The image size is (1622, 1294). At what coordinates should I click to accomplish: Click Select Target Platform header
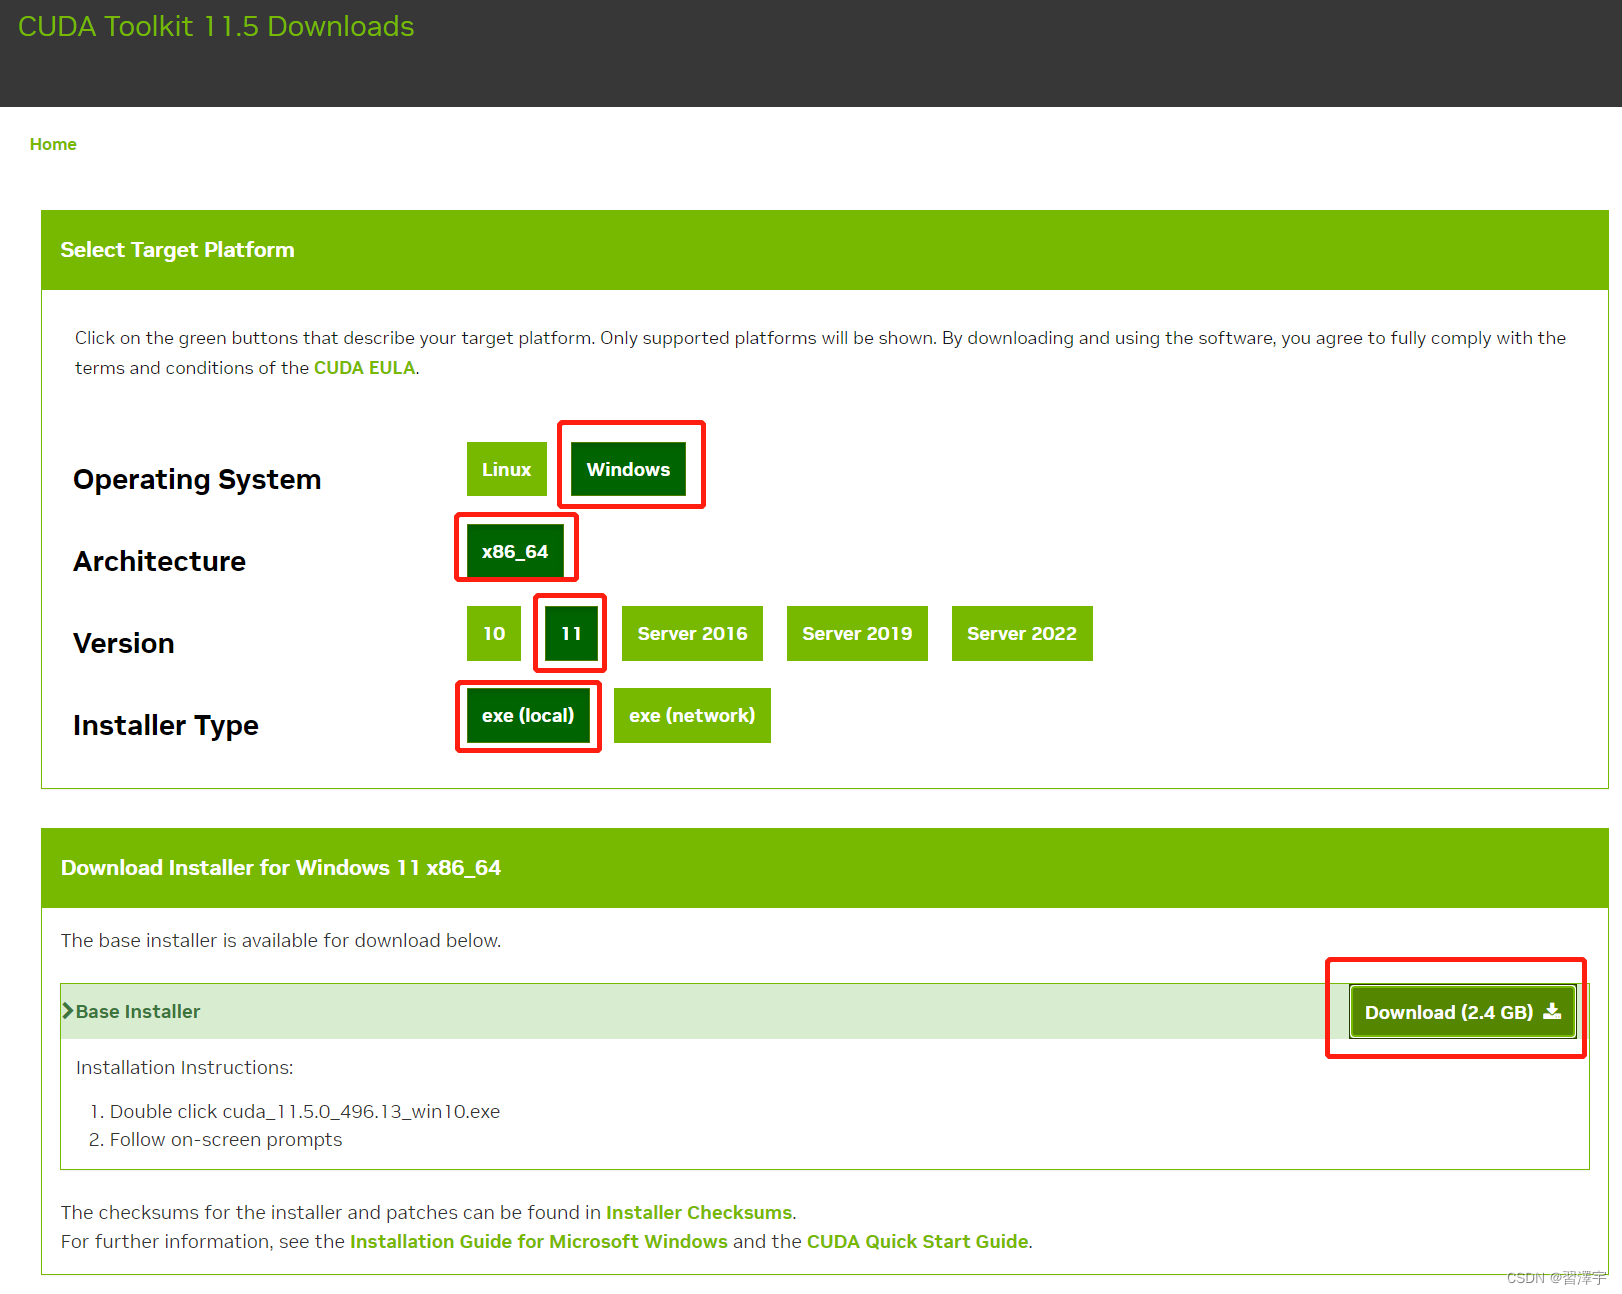[177, 250]
